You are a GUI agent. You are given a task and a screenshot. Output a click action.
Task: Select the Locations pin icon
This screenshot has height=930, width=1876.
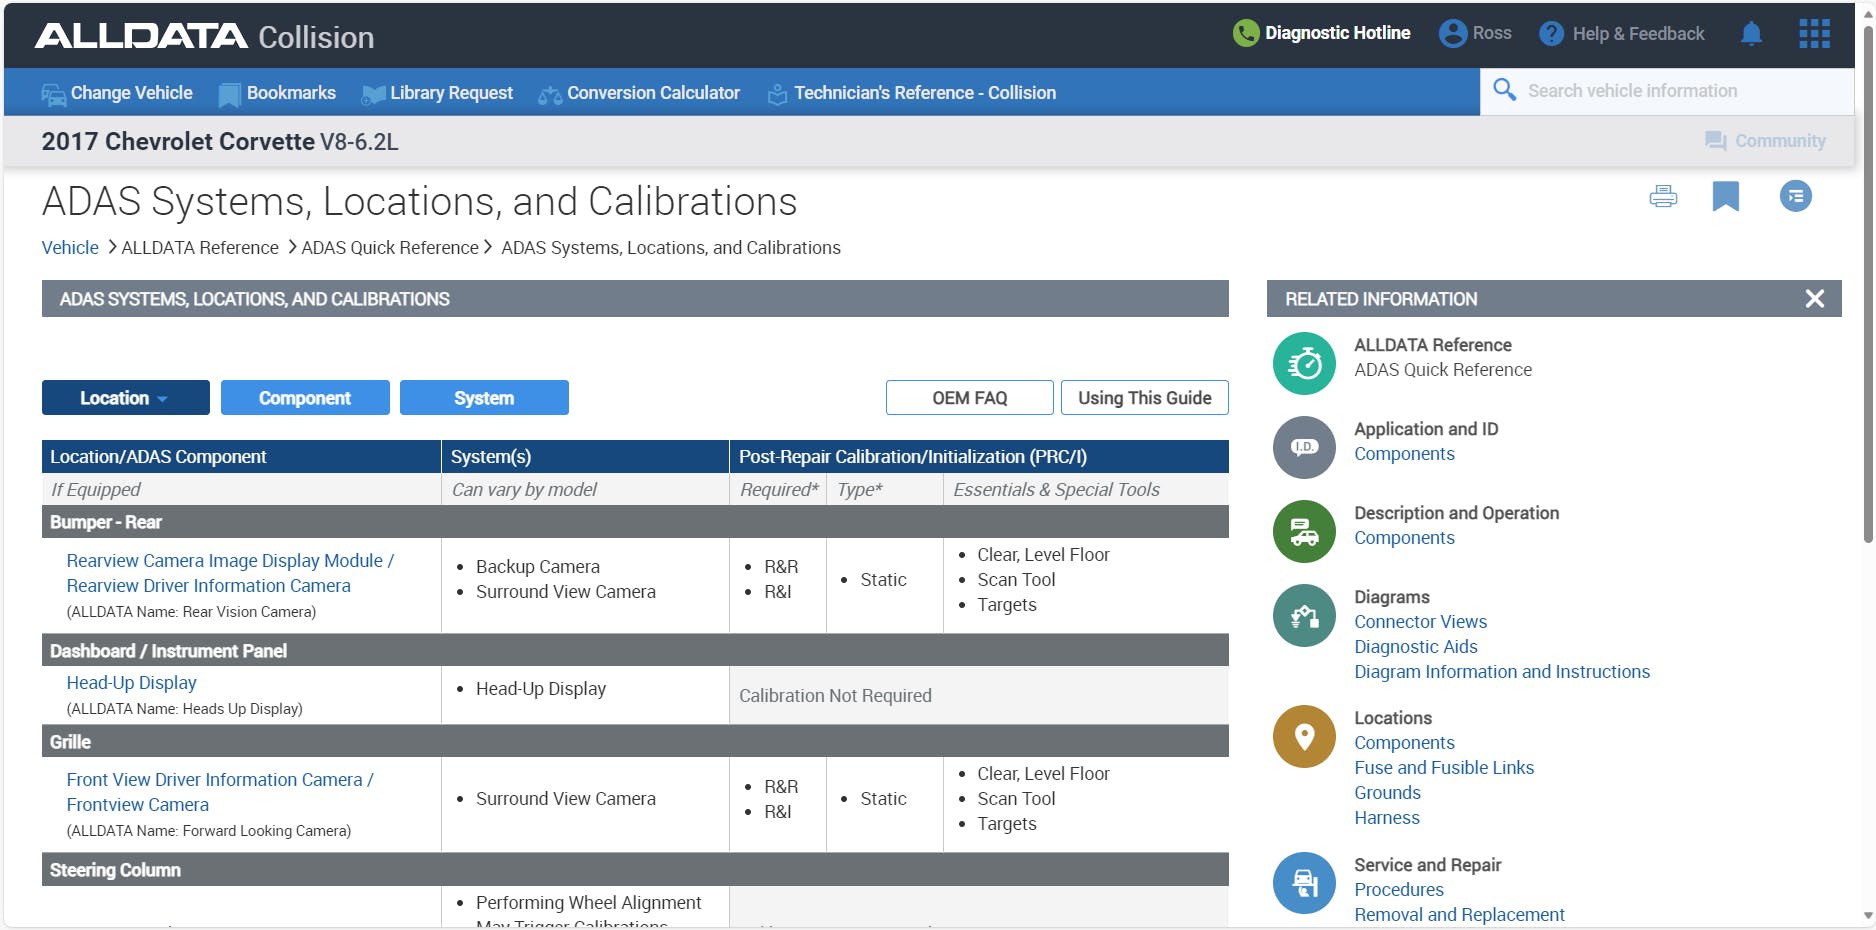tap(1303, 736)
